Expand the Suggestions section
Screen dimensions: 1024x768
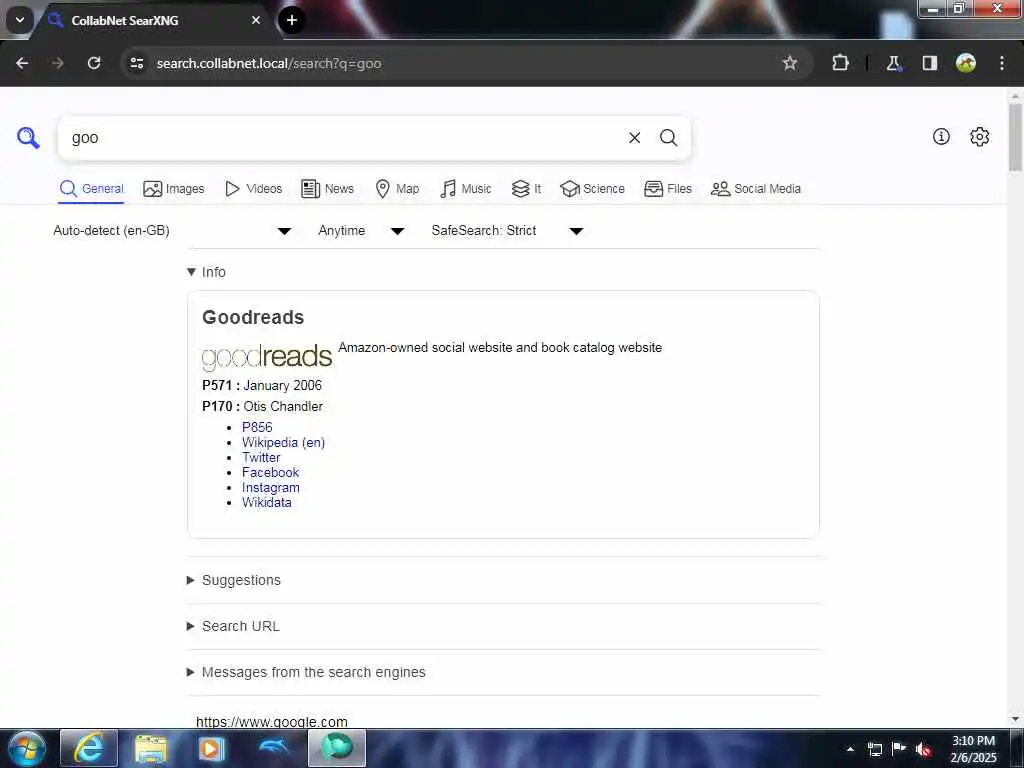coord(234,581)
